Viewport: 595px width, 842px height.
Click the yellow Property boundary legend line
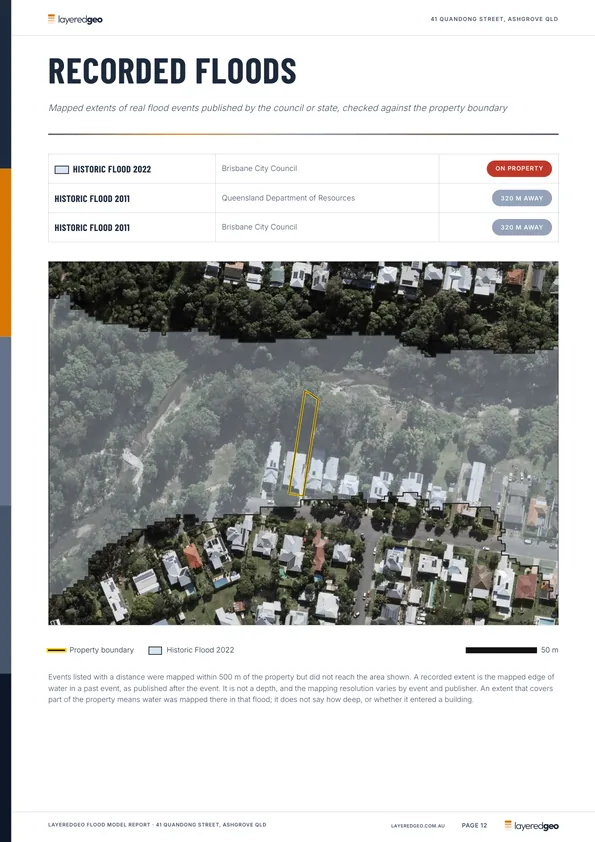(56, 650)
